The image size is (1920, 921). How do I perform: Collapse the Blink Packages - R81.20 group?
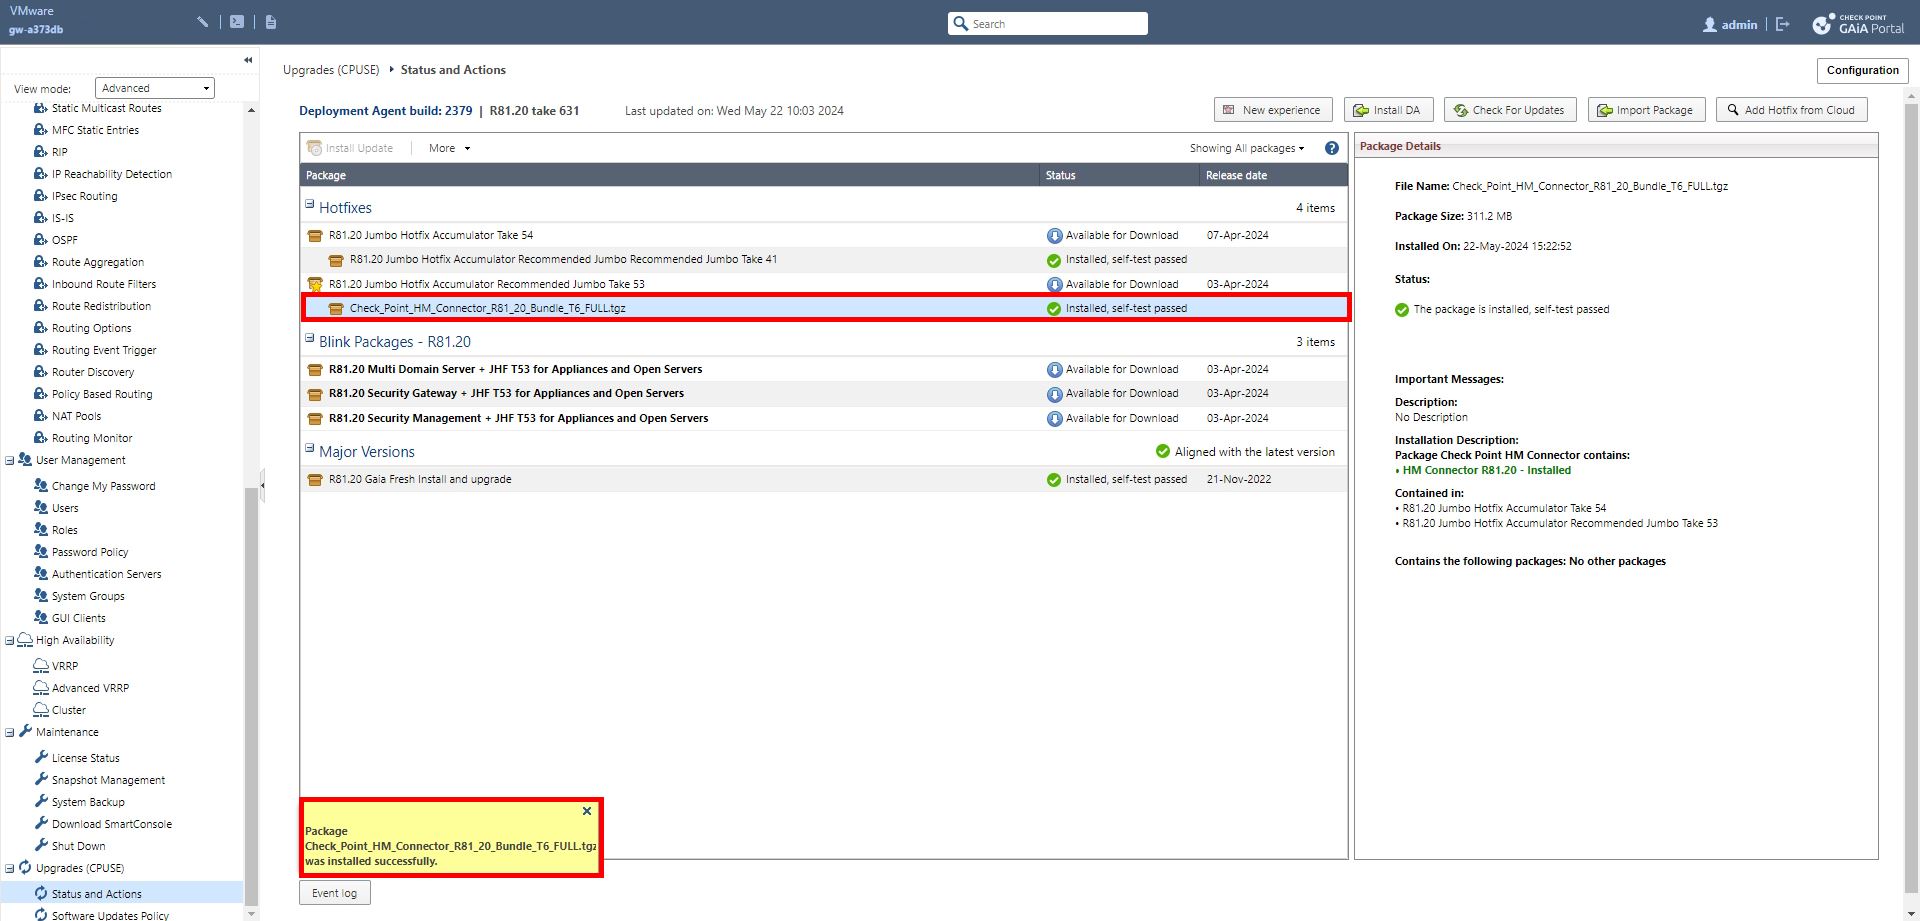310,338
